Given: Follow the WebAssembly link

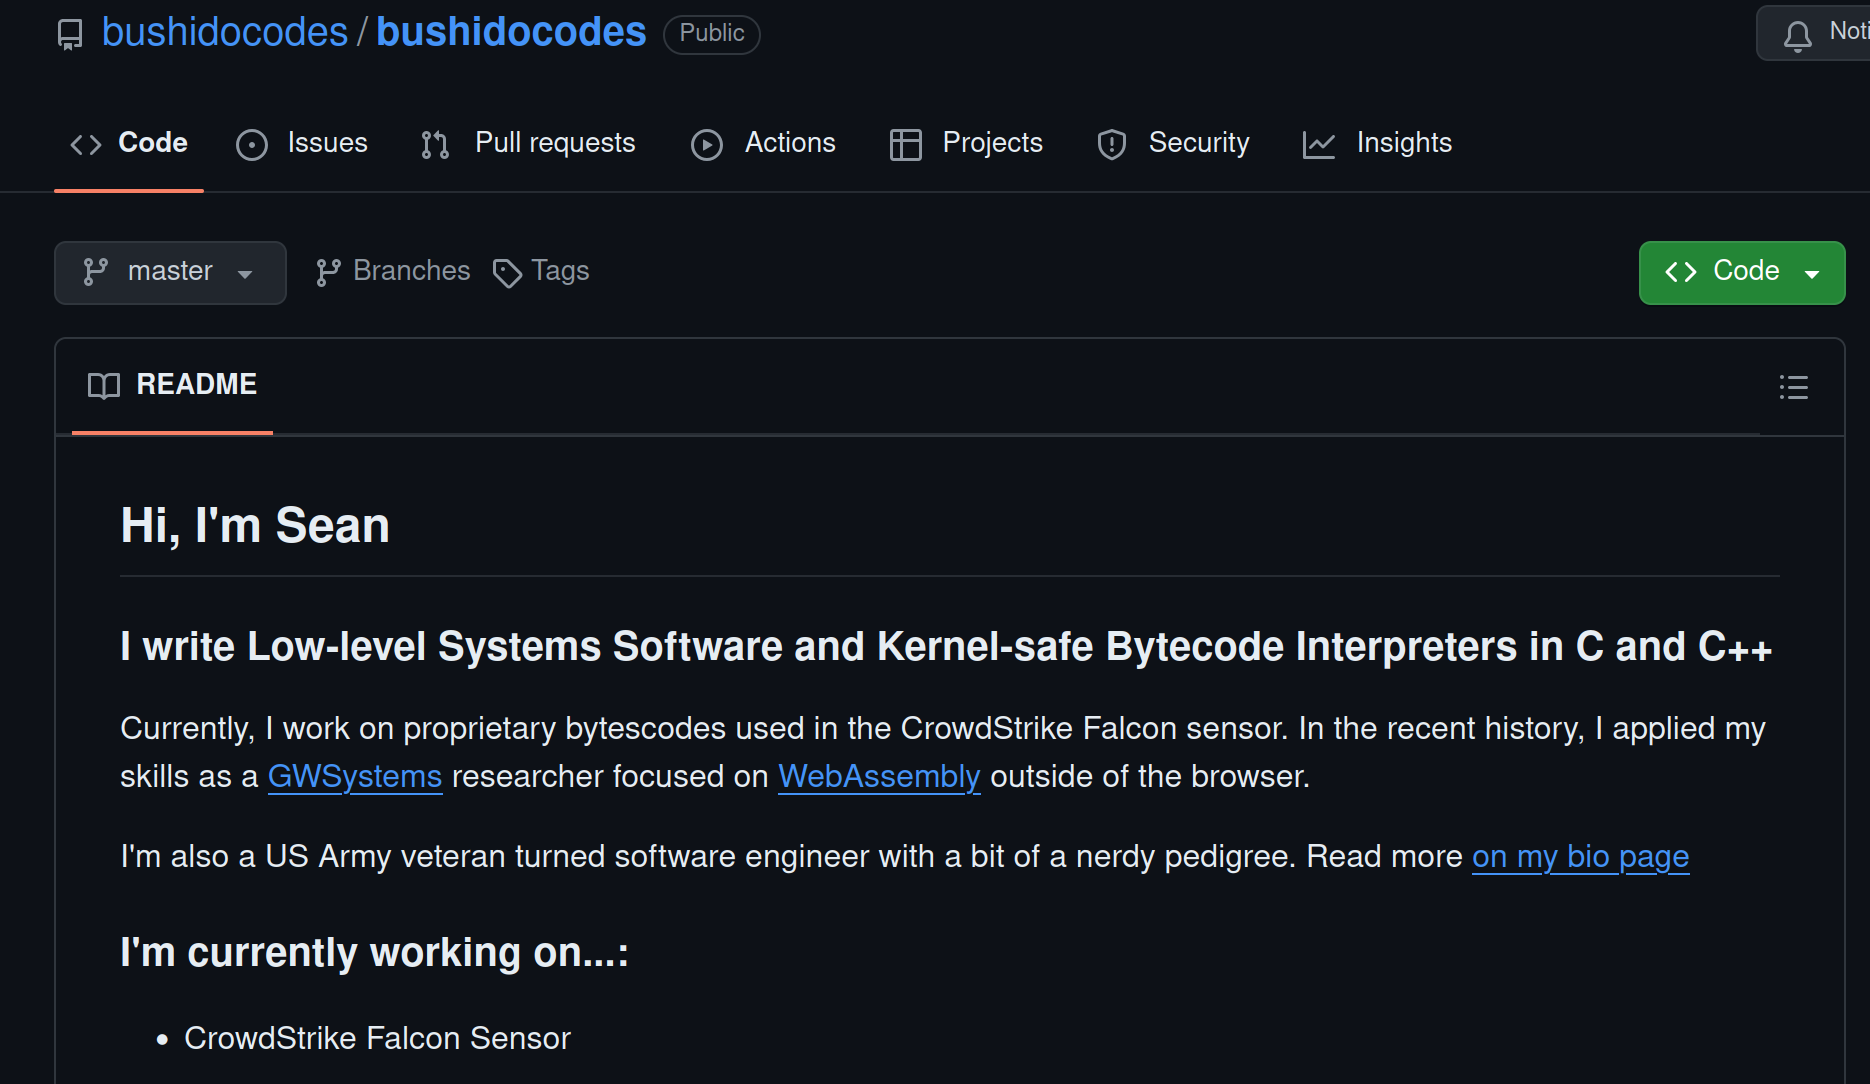Looking at the screenshot, I should tap(879, 776).
